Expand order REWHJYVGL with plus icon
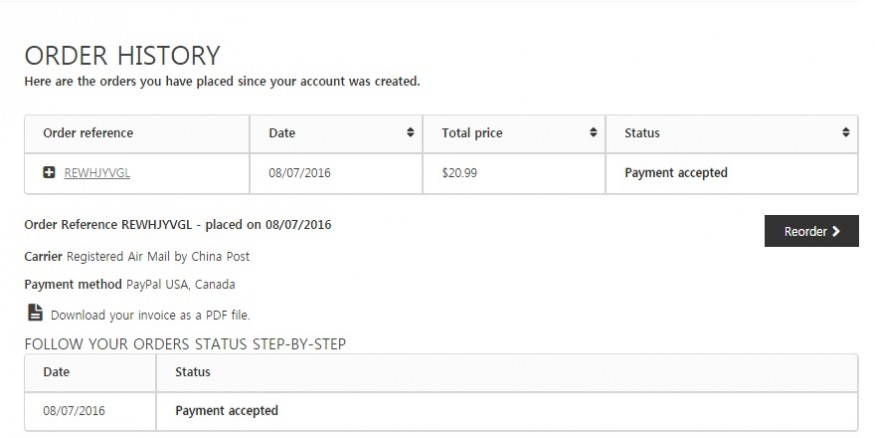 49,172
